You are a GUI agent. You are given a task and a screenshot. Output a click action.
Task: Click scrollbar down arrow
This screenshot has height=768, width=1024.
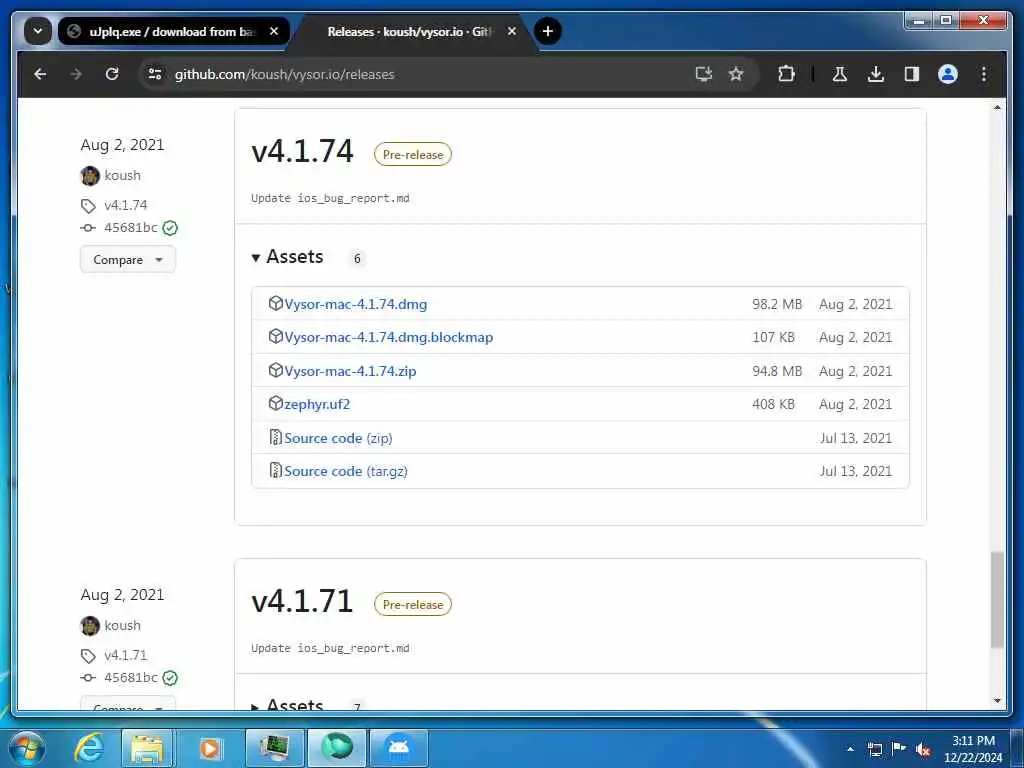[997, 701]
